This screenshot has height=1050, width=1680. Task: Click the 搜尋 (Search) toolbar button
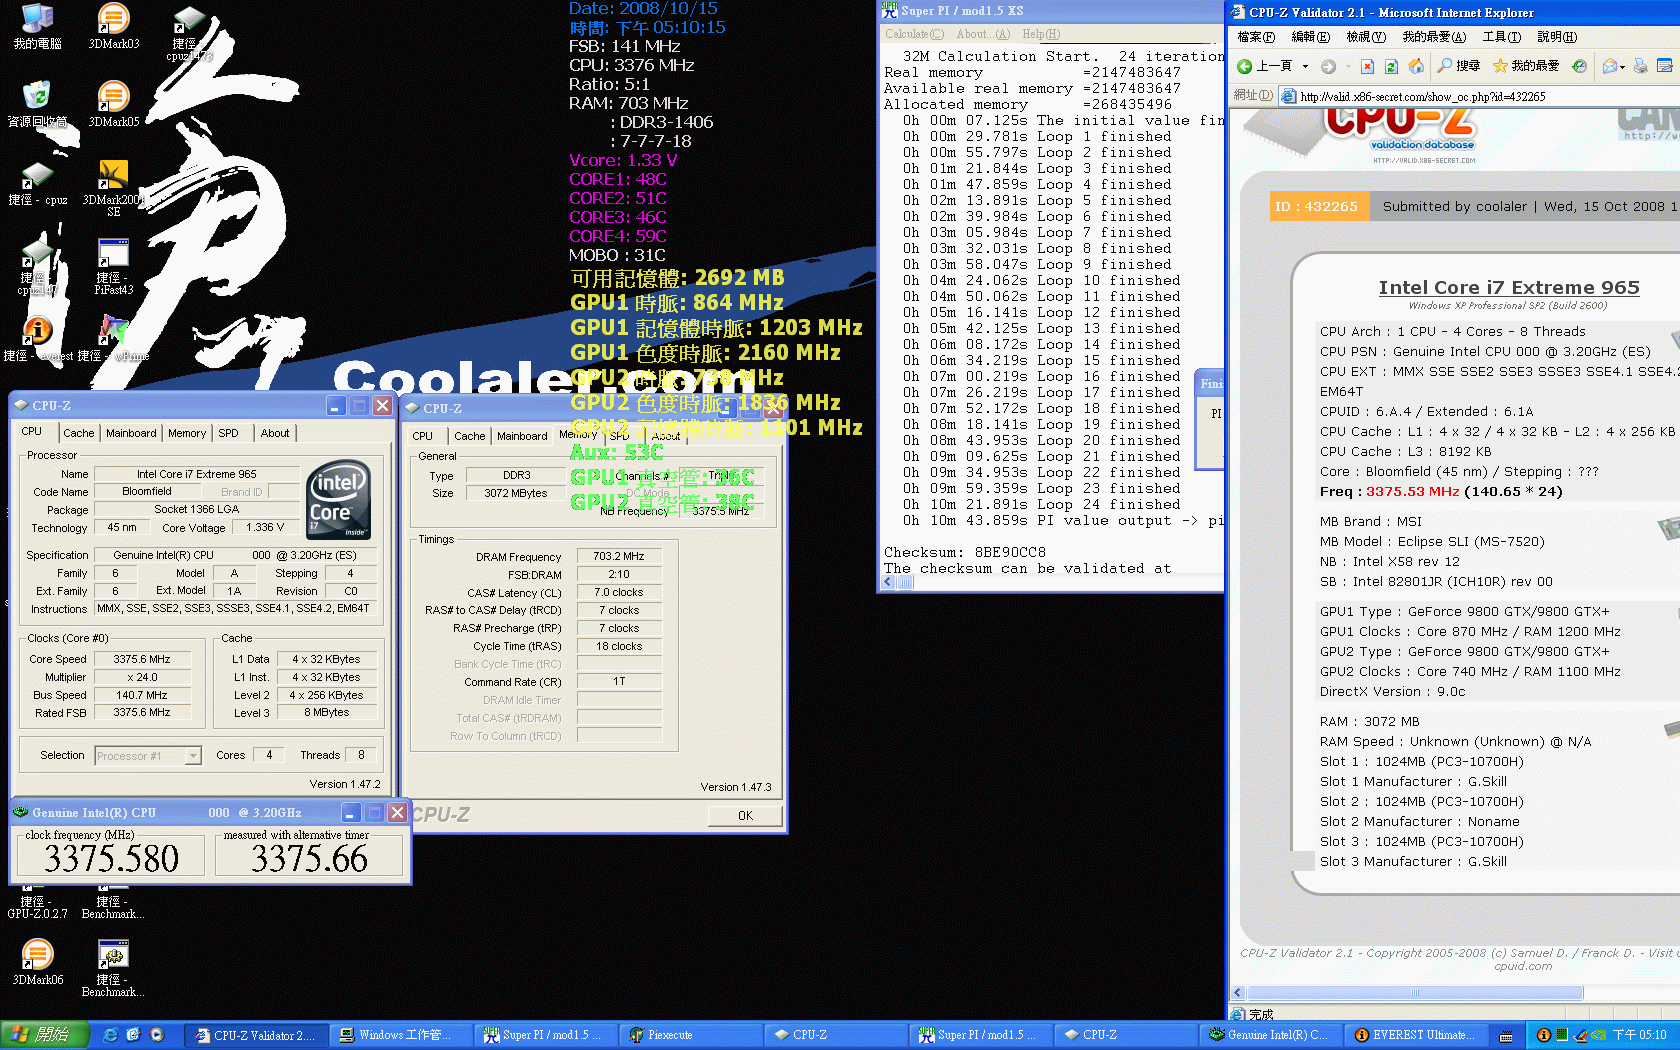tap(1459, 66)
